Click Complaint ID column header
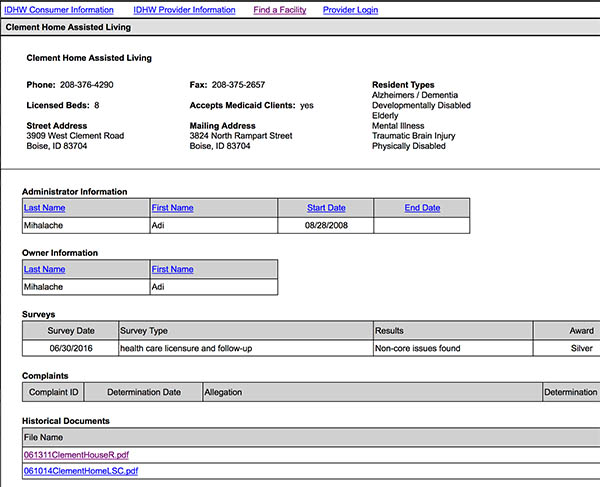Viewport: 600px width, 487px height. tap(53, 392)
